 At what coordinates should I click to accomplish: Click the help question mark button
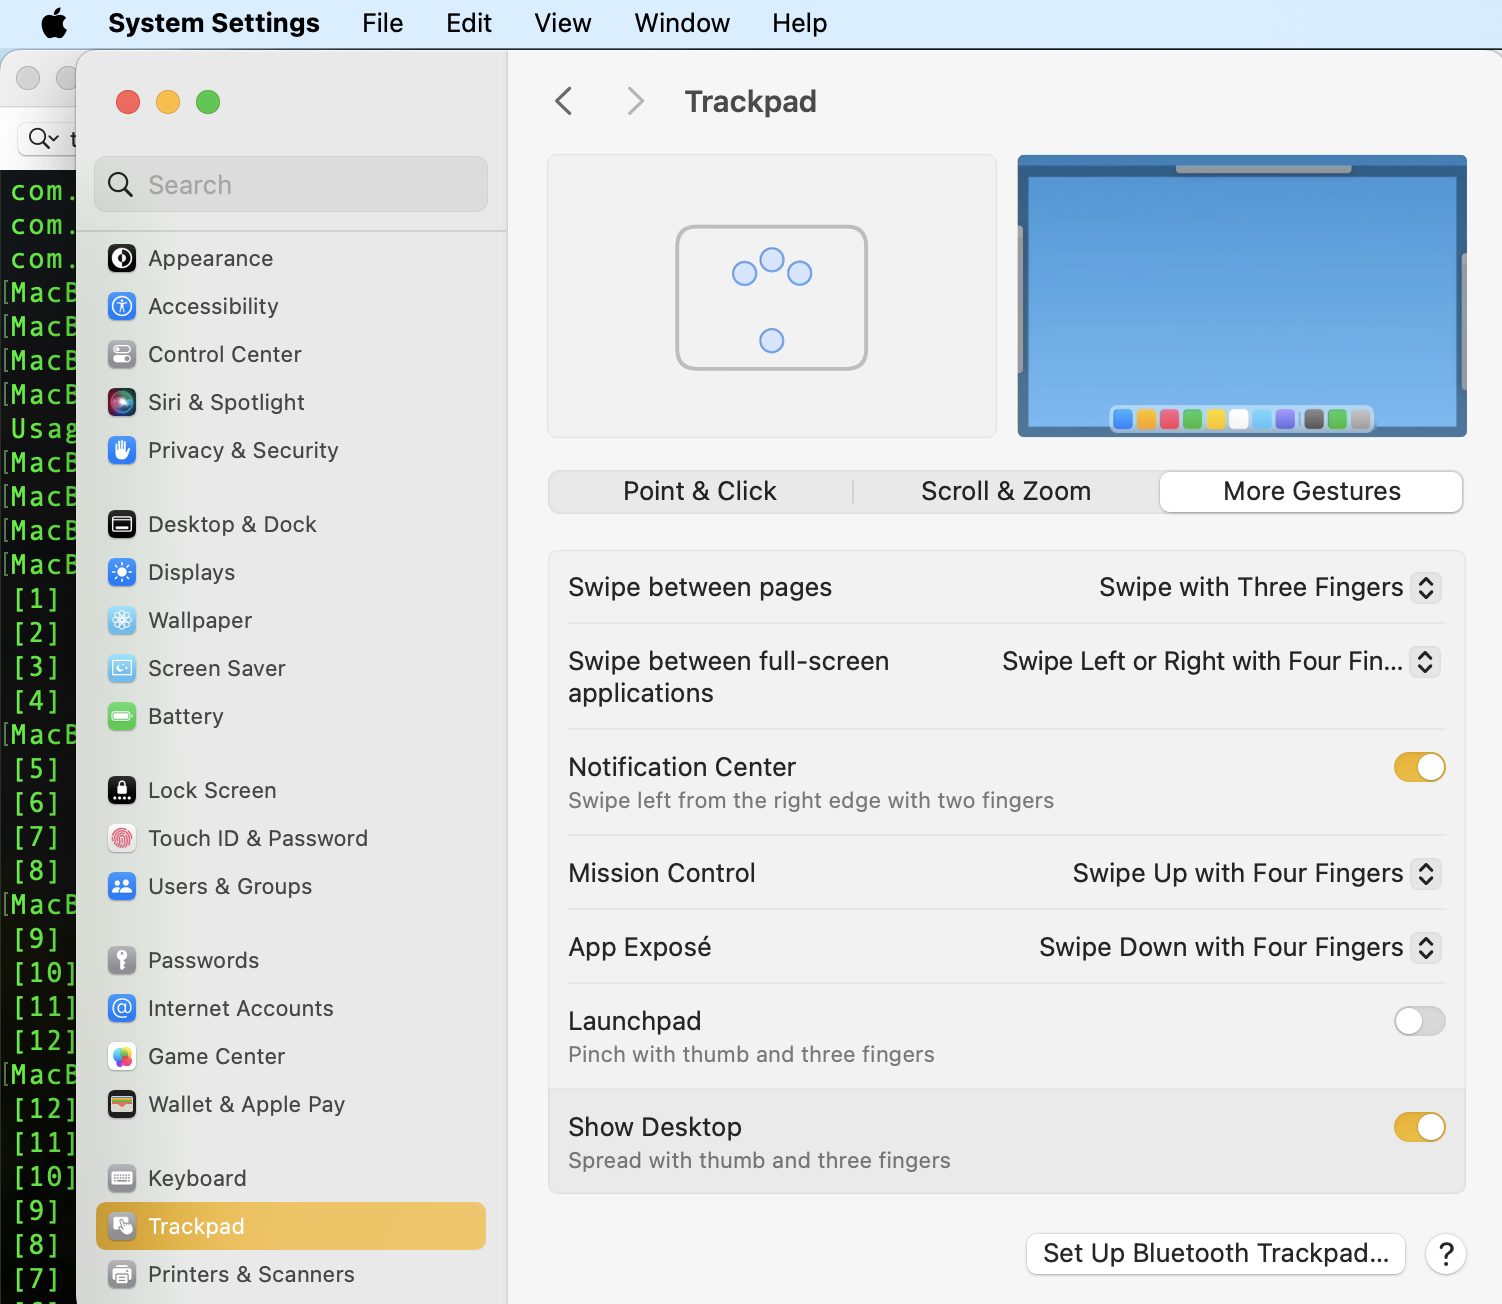pyautogui.click(x=1446, y=1254)
